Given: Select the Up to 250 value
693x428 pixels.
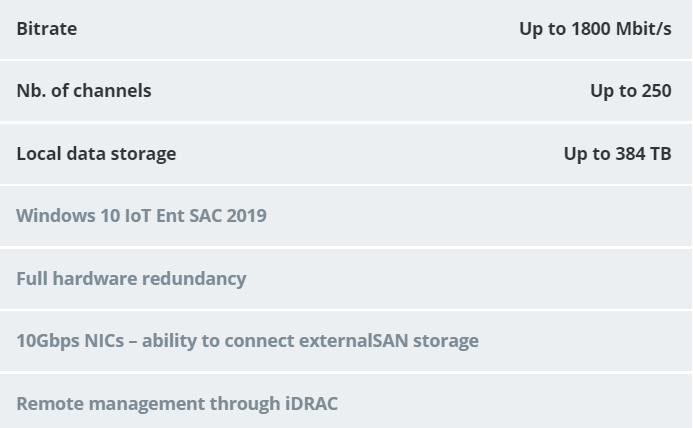Looking at the screenshot, I should (x=631, y=91).
